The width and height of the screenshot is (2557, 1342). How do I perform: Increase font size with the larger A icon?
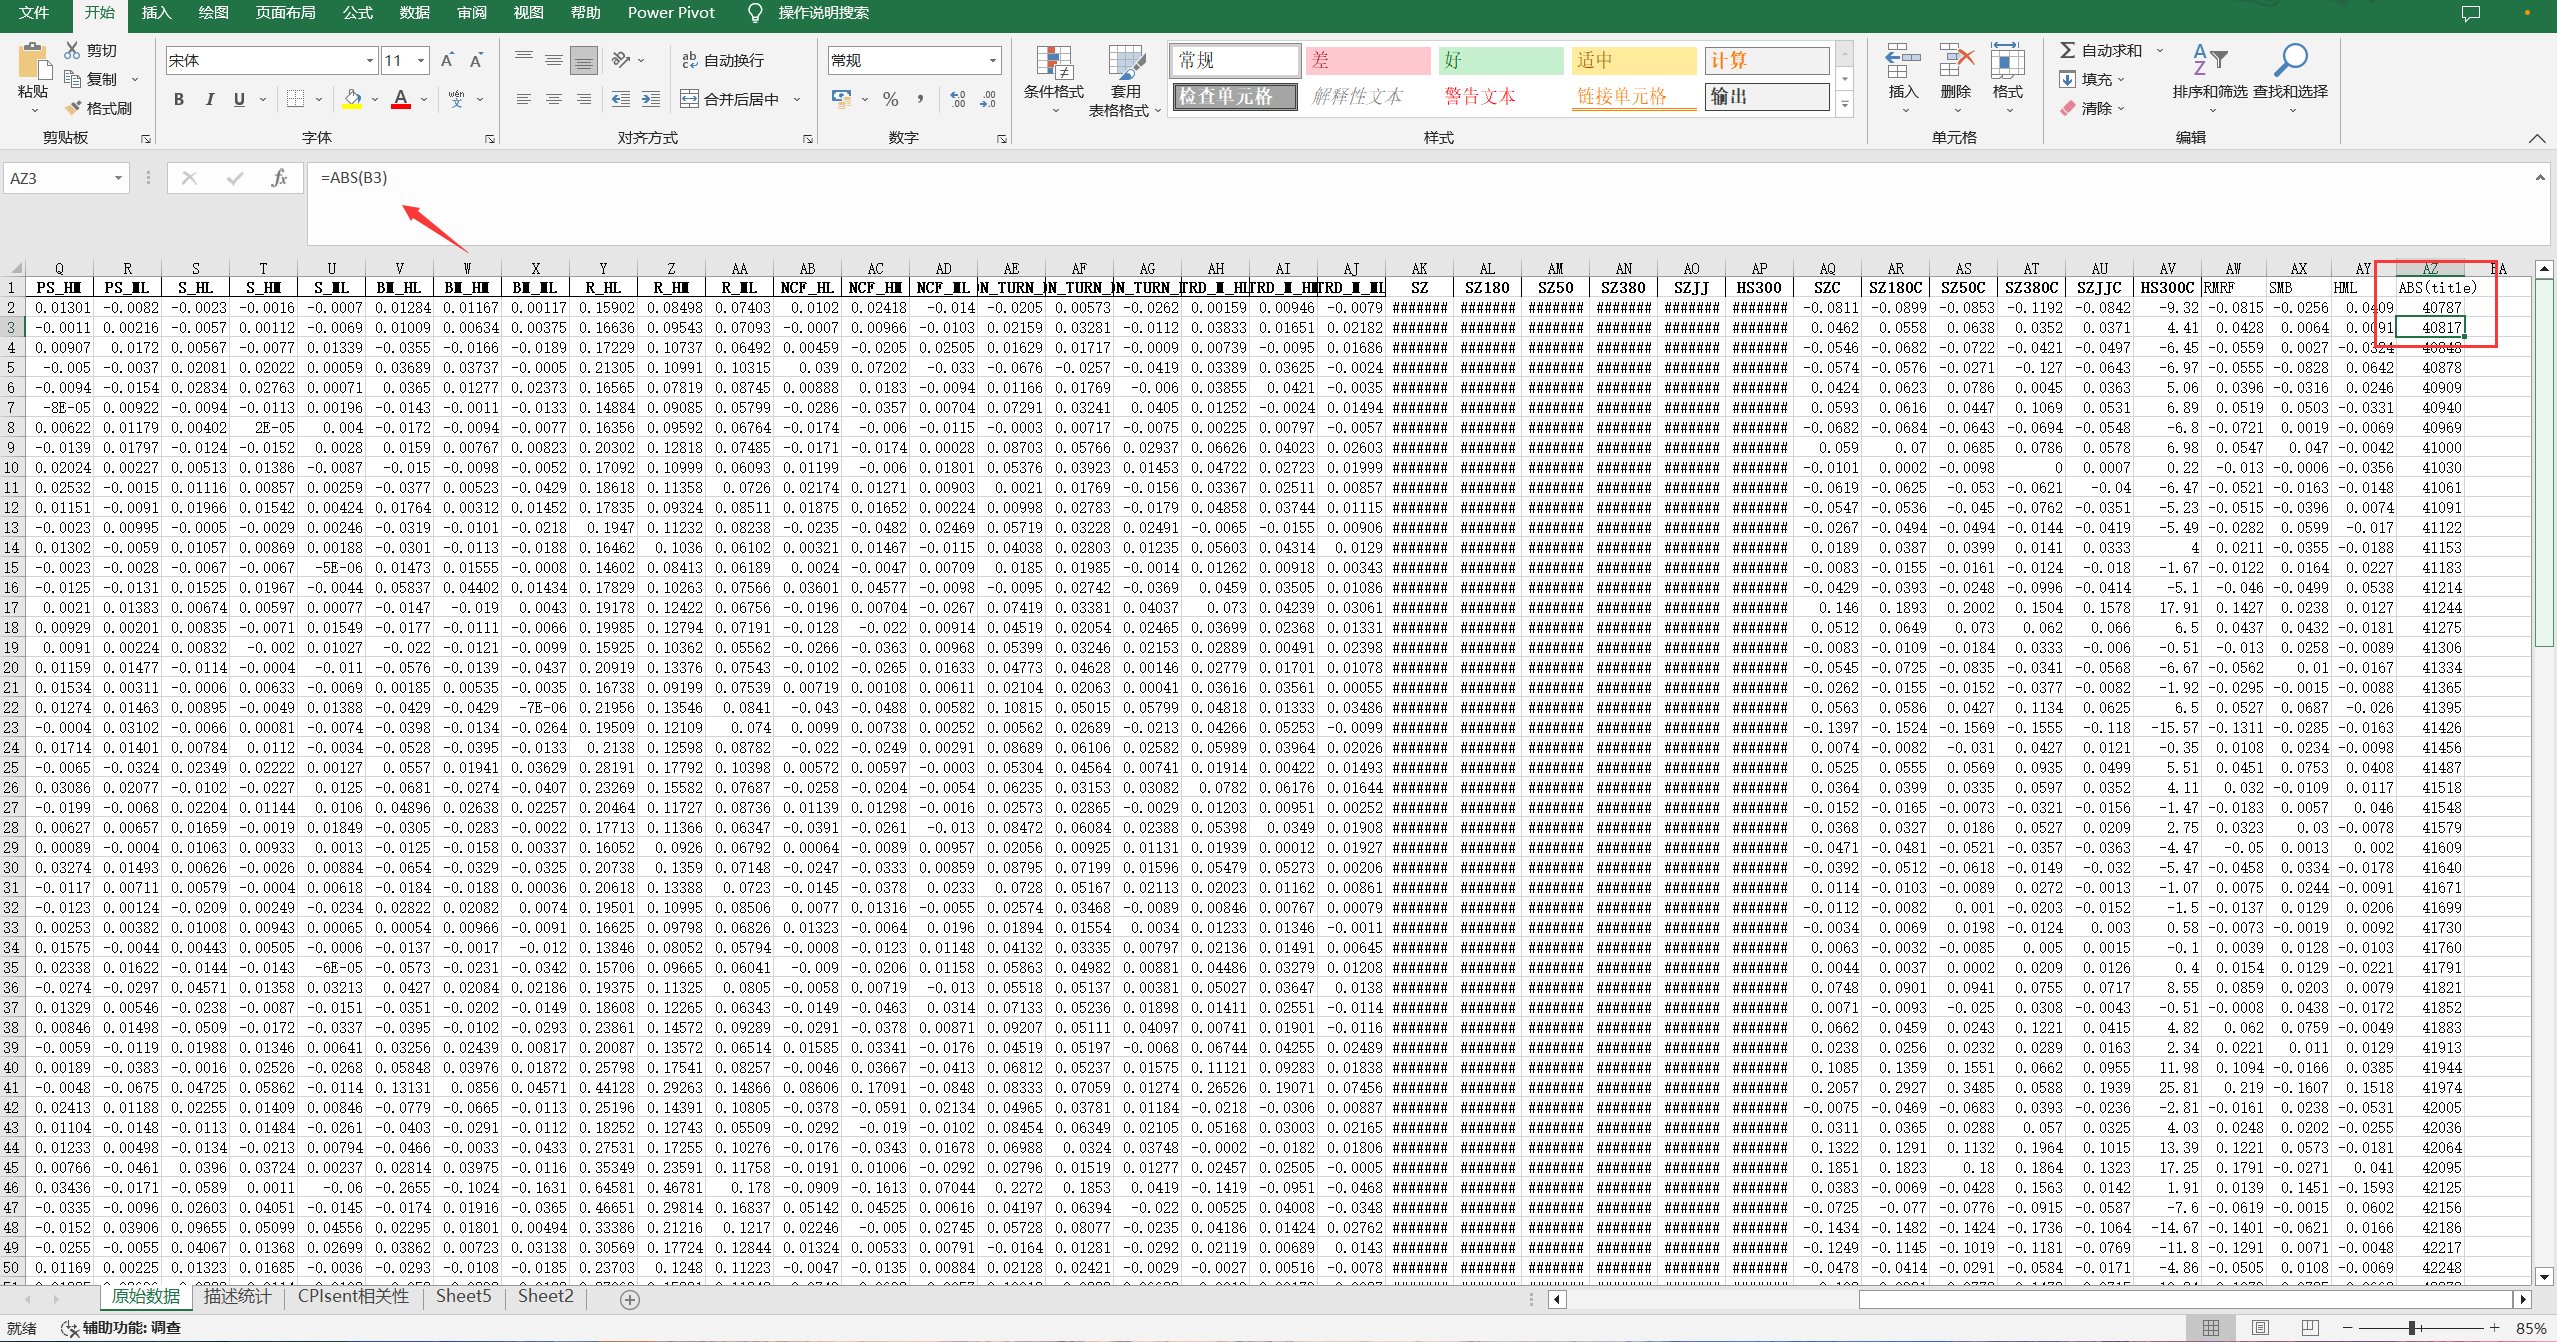pyautogui.click(x=447, y=60)
